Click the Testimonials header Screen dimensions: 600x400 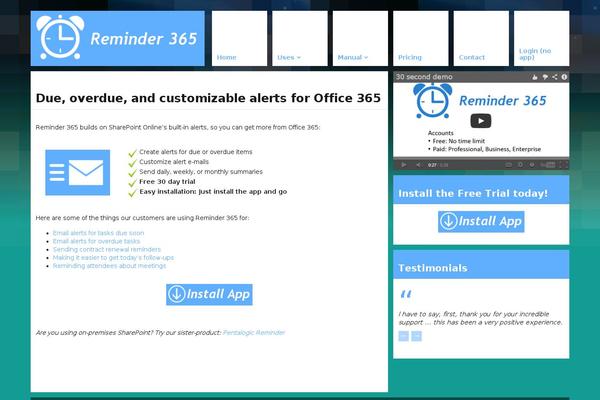click(x=433, y=268)
